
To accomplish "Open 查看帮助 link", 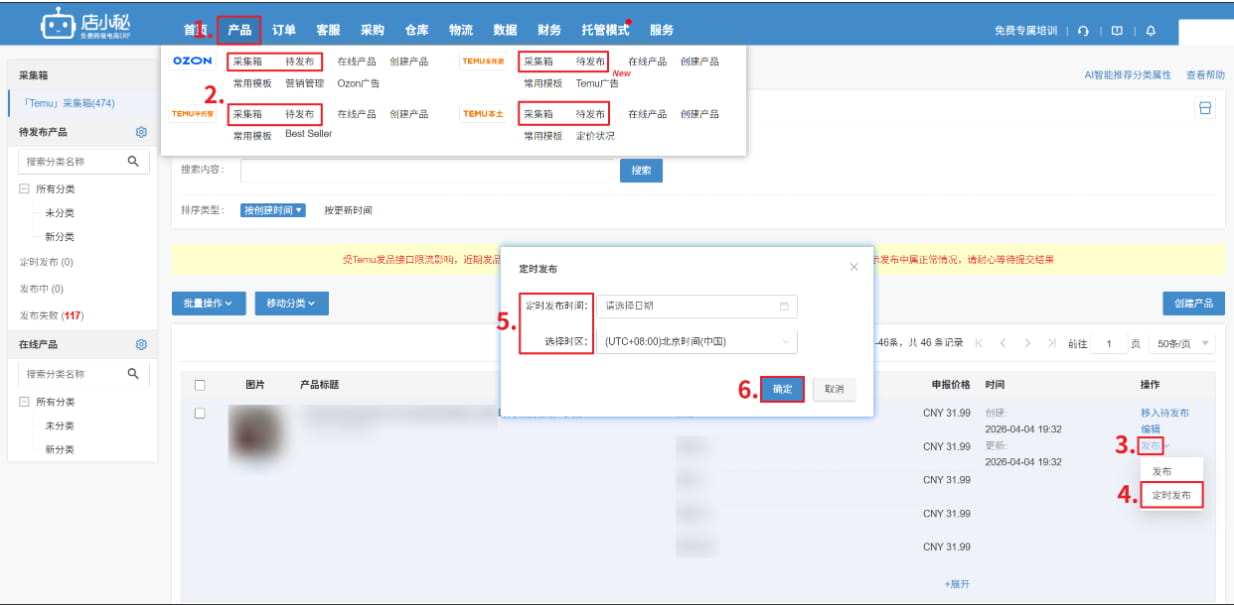I will [1206, 75].
